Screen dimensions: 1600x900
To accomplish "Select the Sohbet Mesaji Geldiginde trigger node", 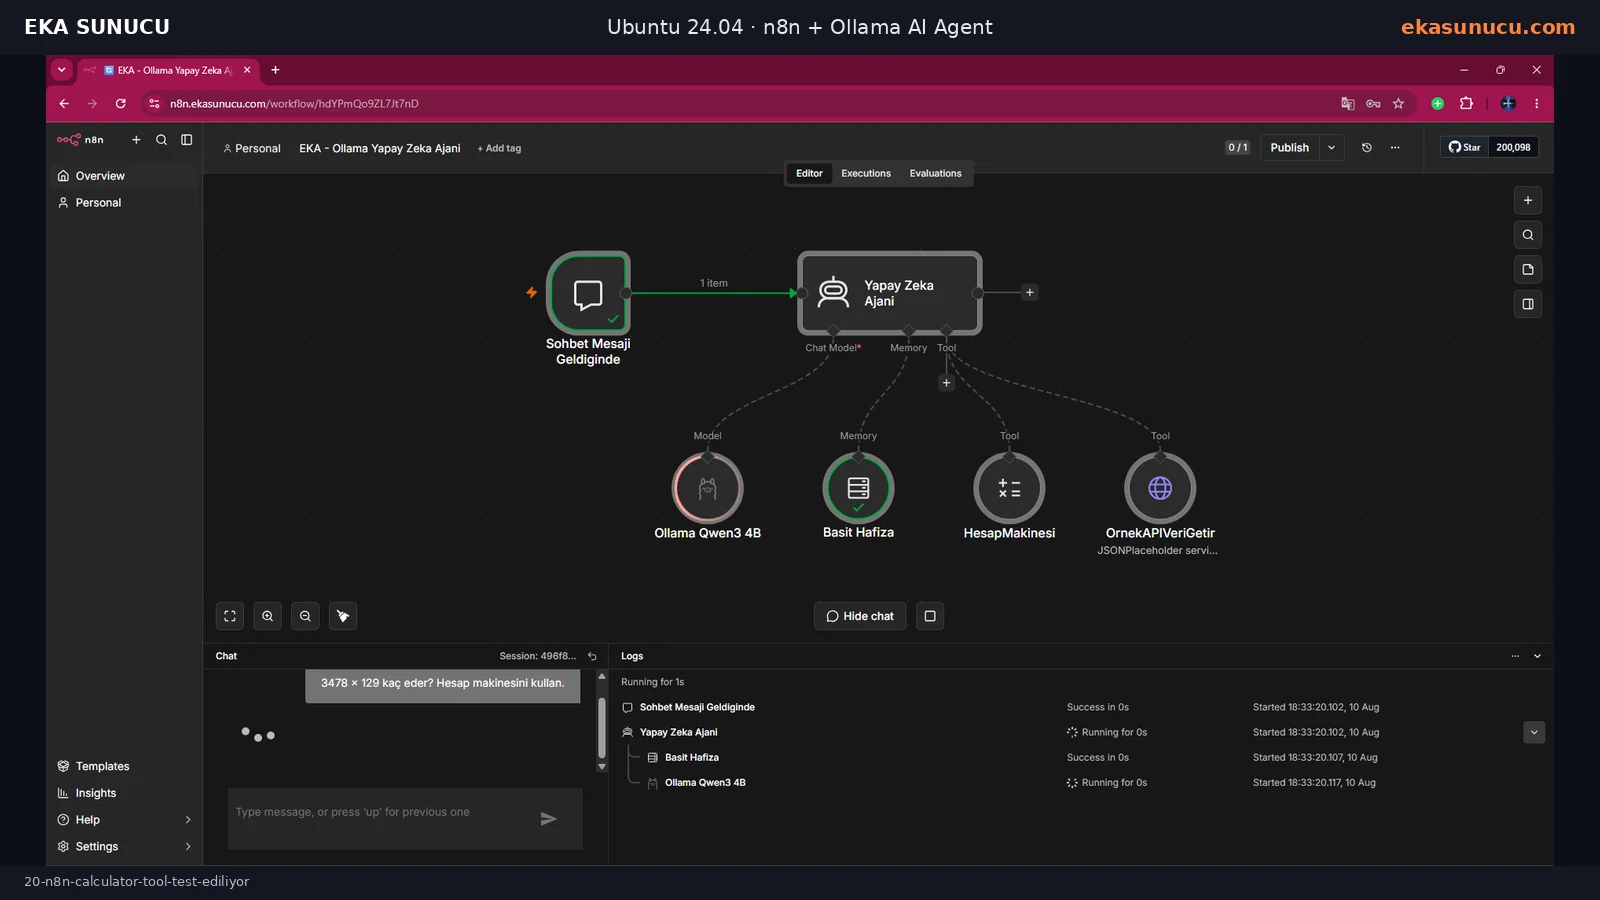I will tap(588, 293).
